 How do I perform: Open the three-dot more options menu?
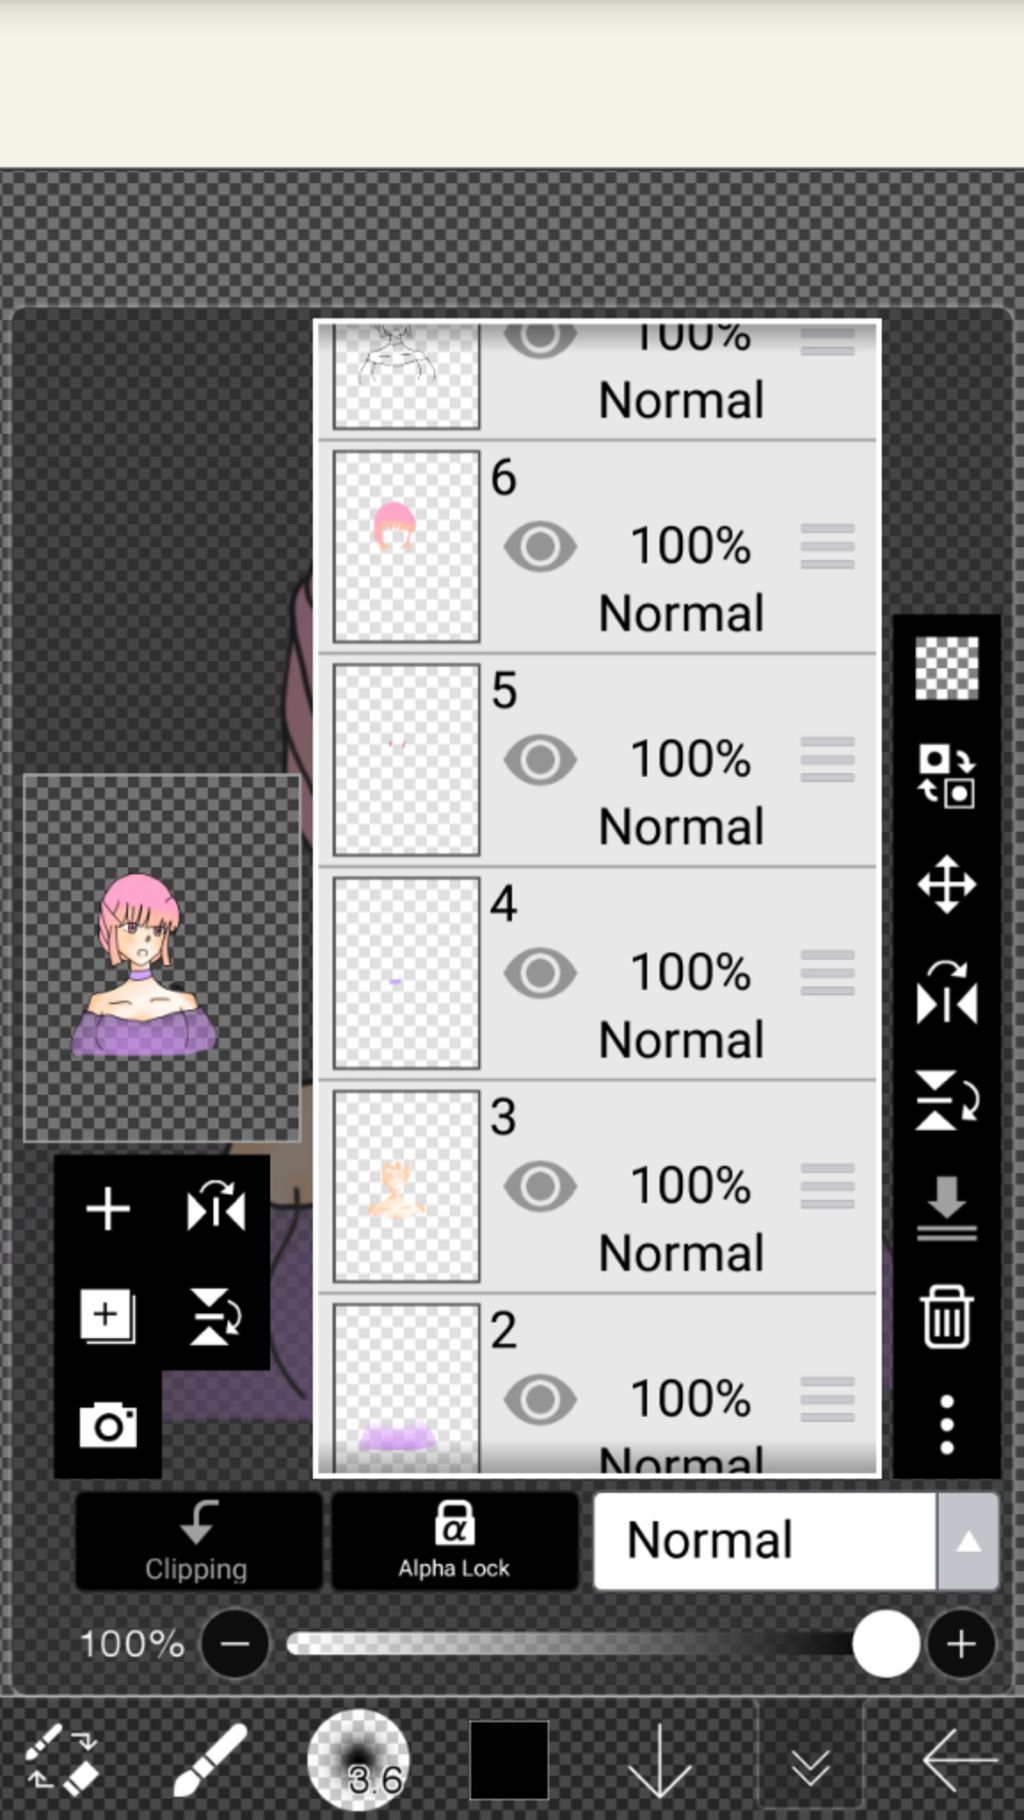(946, 1425)
